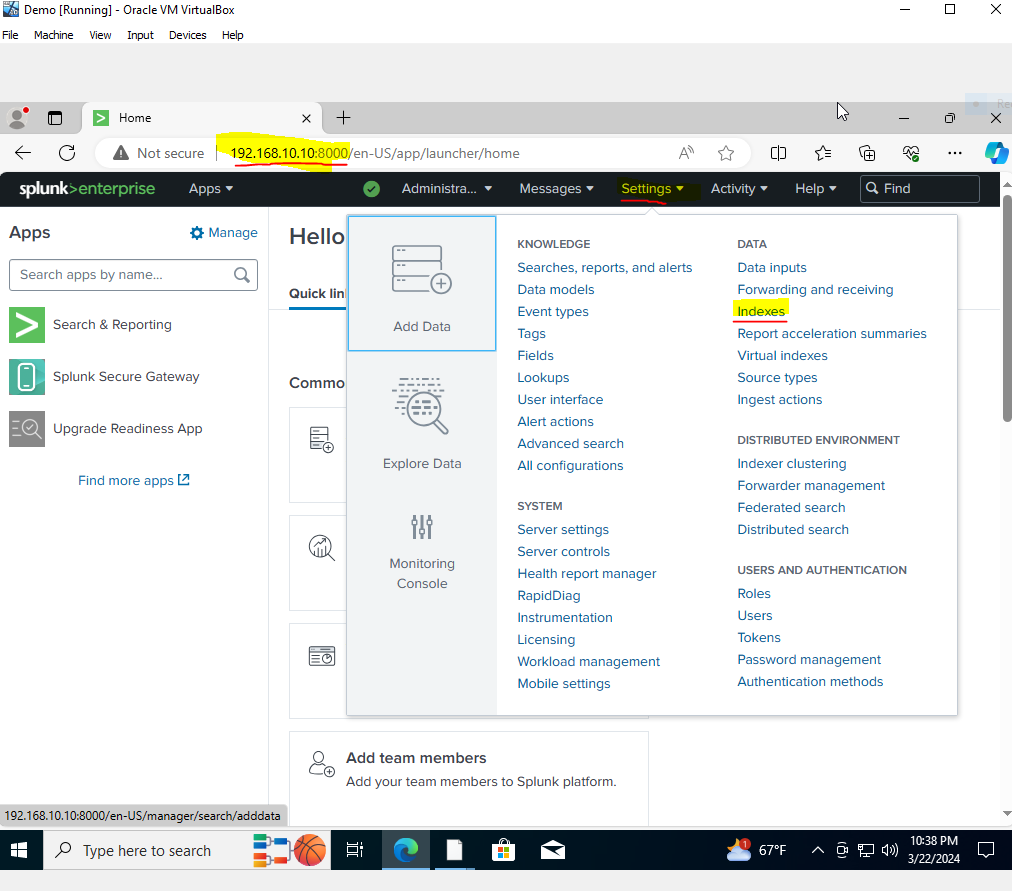The width and height of the screenshot is (1012, 891).
Task: Select the Home browser tab
Action: click(x=201, y=118)
